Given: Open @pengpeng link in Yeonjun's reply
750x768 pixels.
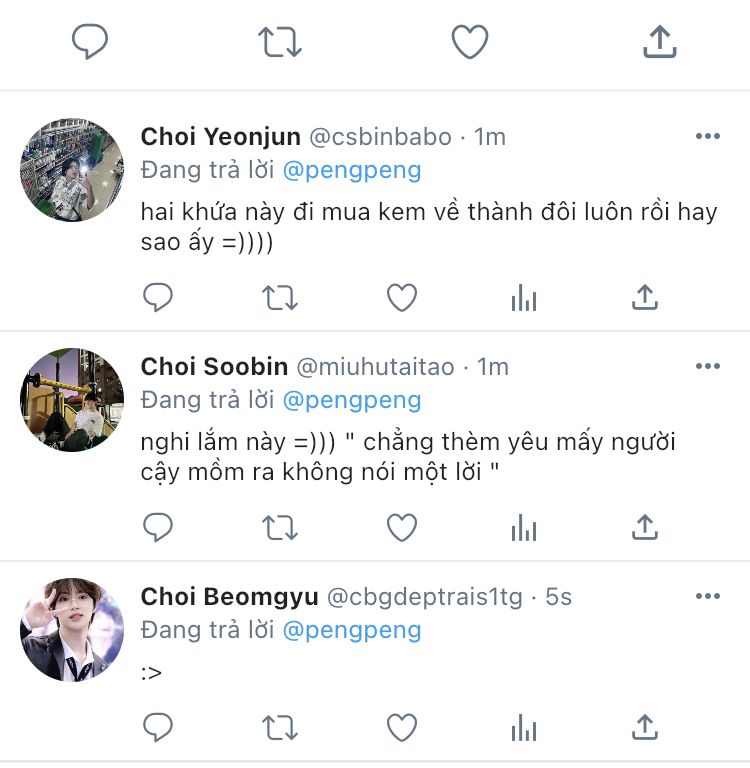Looking at the screenshot, I should 352,170.
